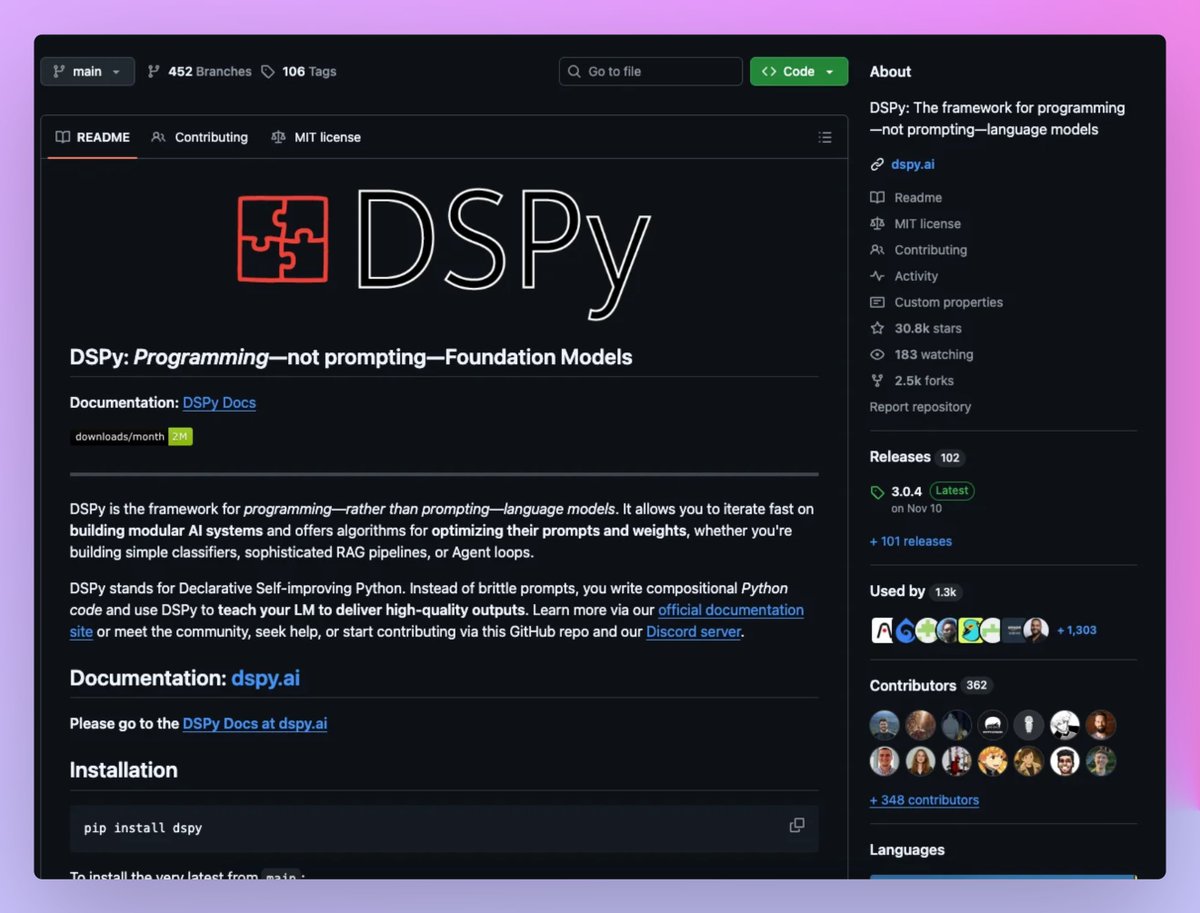The image size is (1200, 913).
Task: Click the fork icon beside 2.5k forks
Action: (x=877, y=380)
